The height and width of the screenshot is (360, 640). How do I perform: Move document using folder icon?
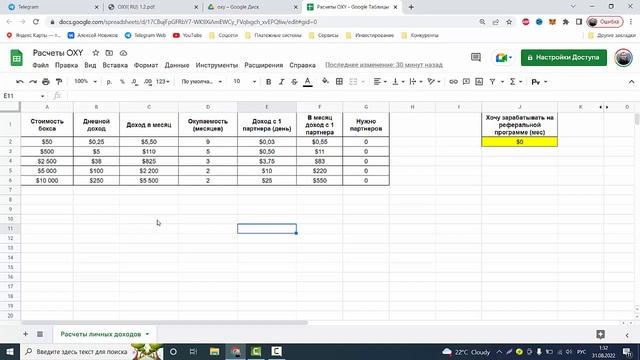pos(109,53)
